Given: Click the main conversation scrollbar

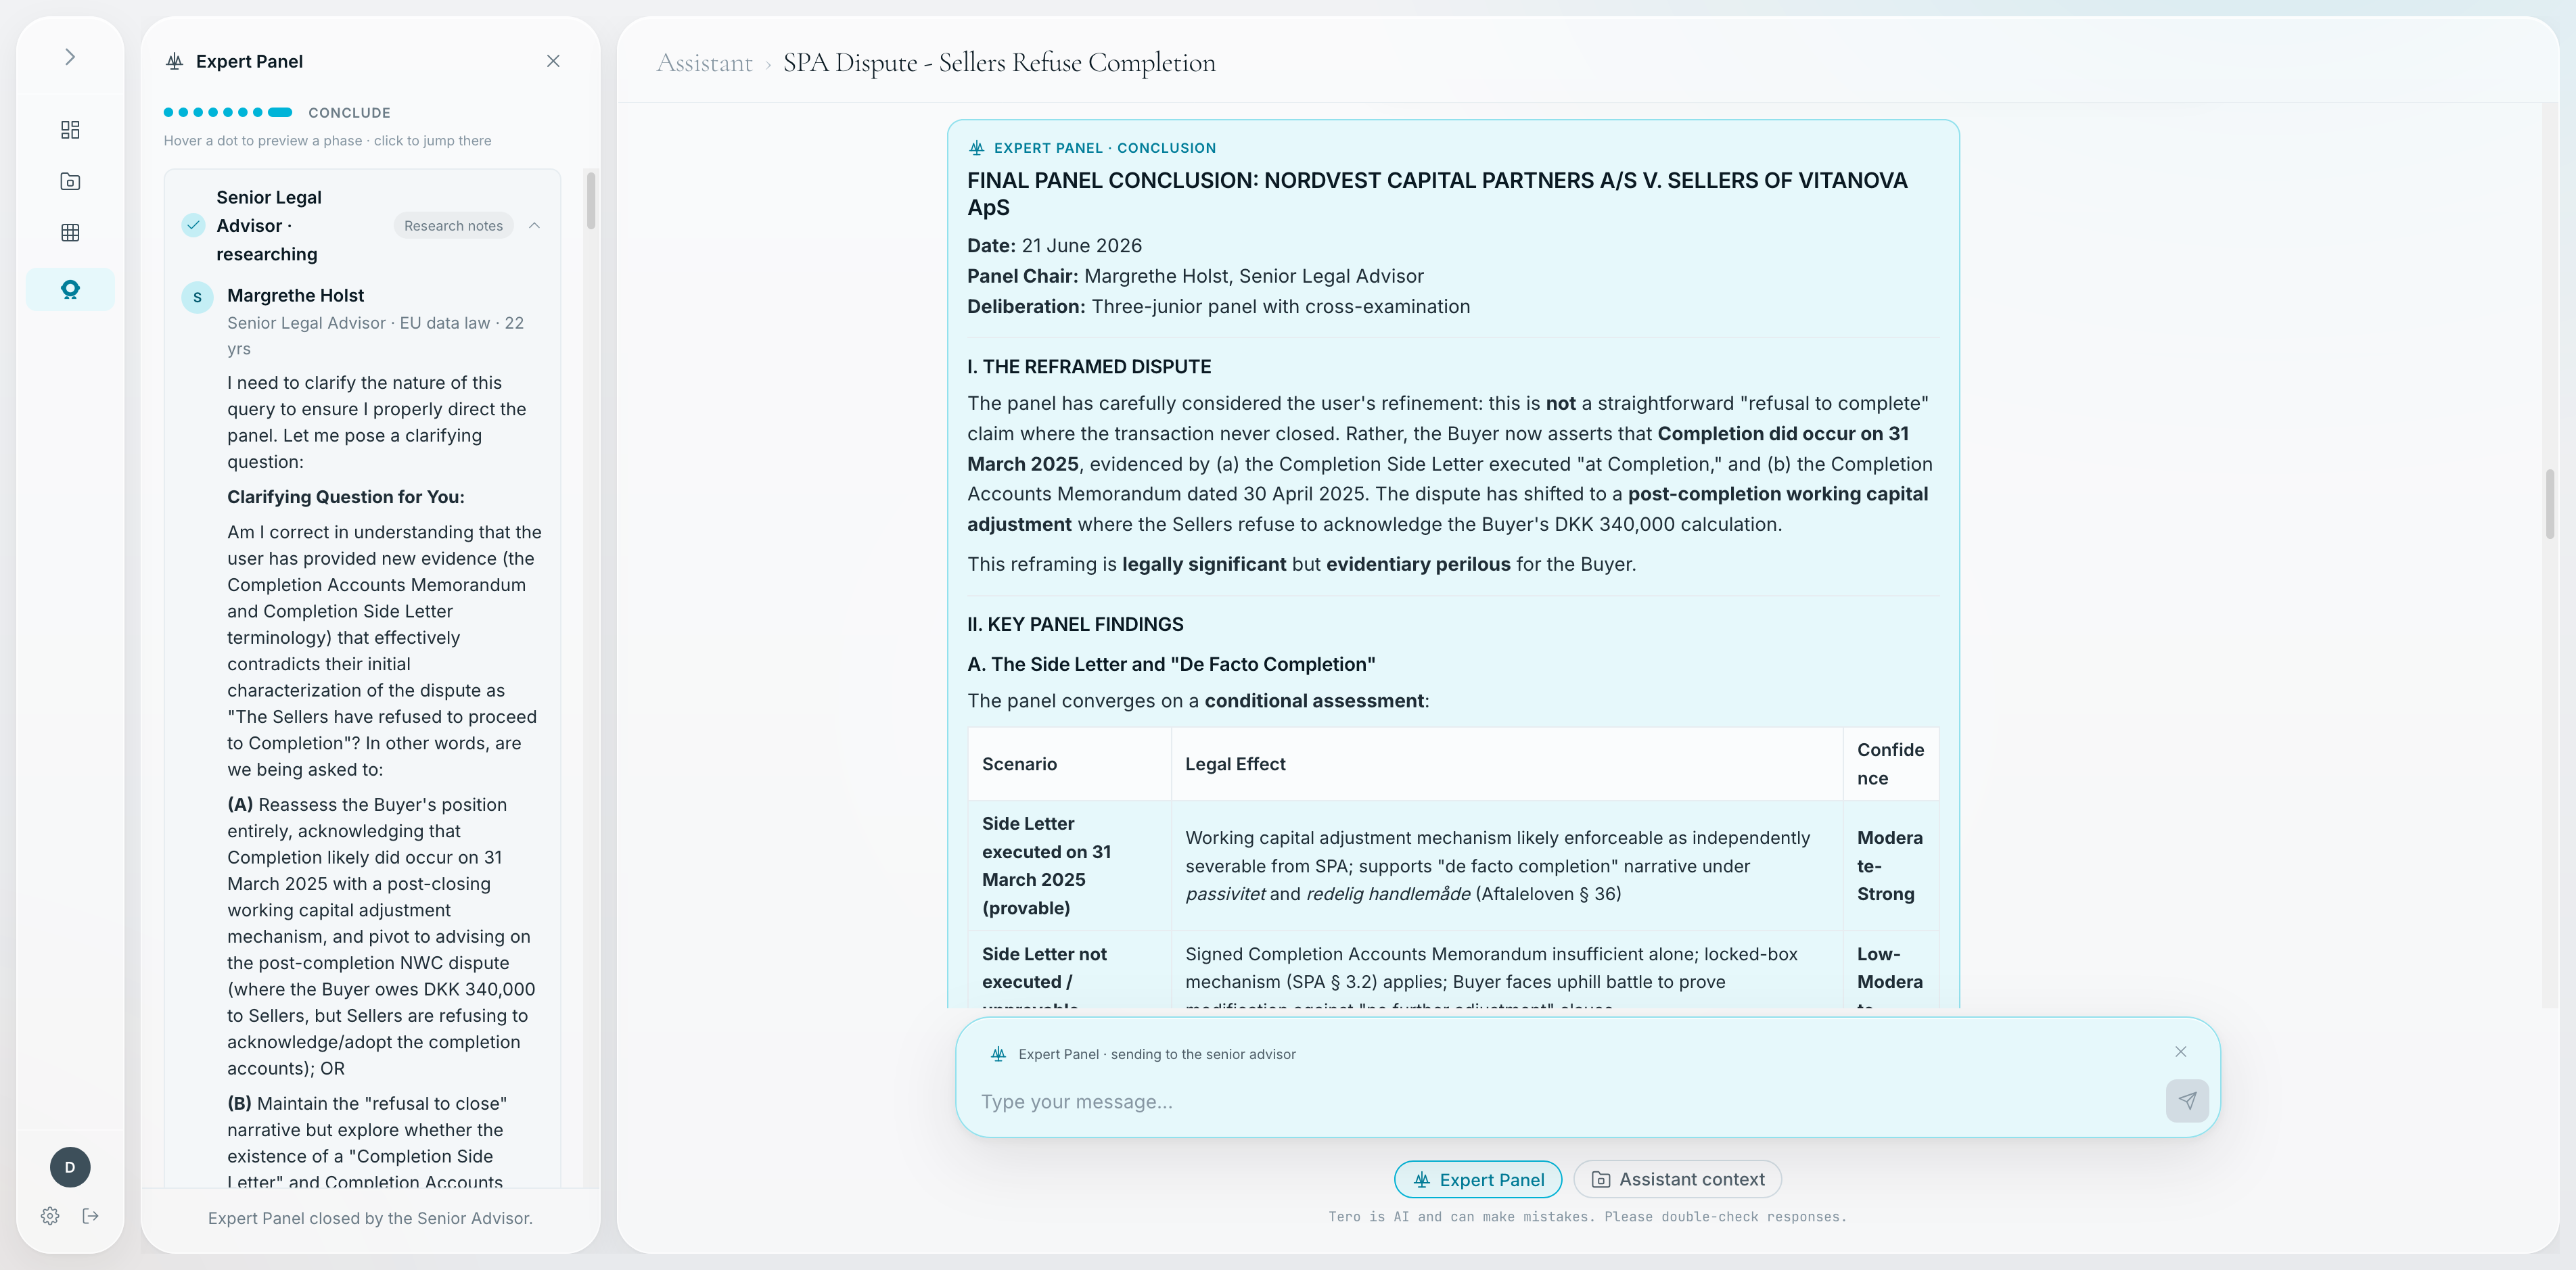Looking at the screenshot, I should click(x=2549, y=503).
